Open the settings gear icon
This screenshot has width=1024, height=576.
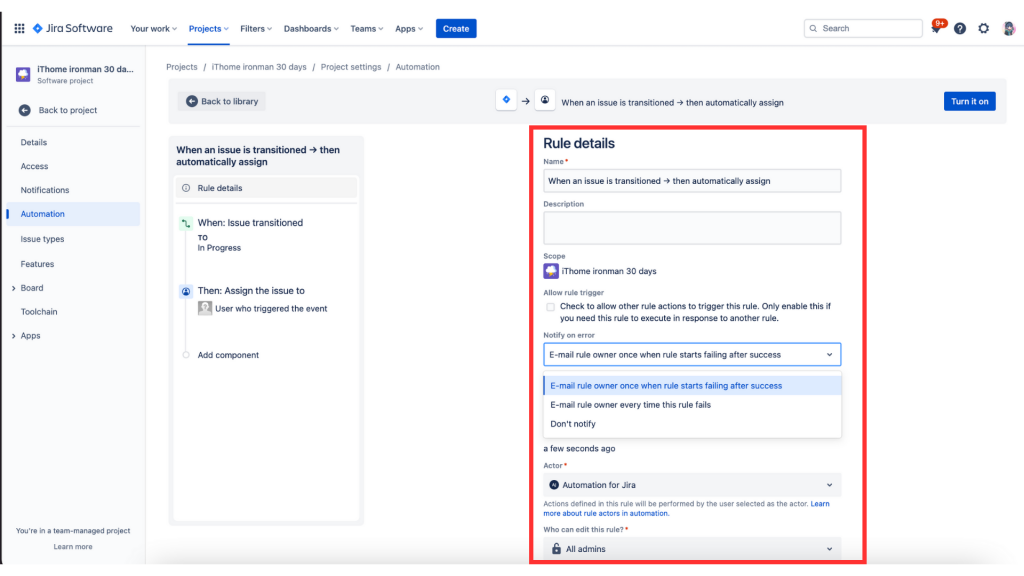pos(984,28)
